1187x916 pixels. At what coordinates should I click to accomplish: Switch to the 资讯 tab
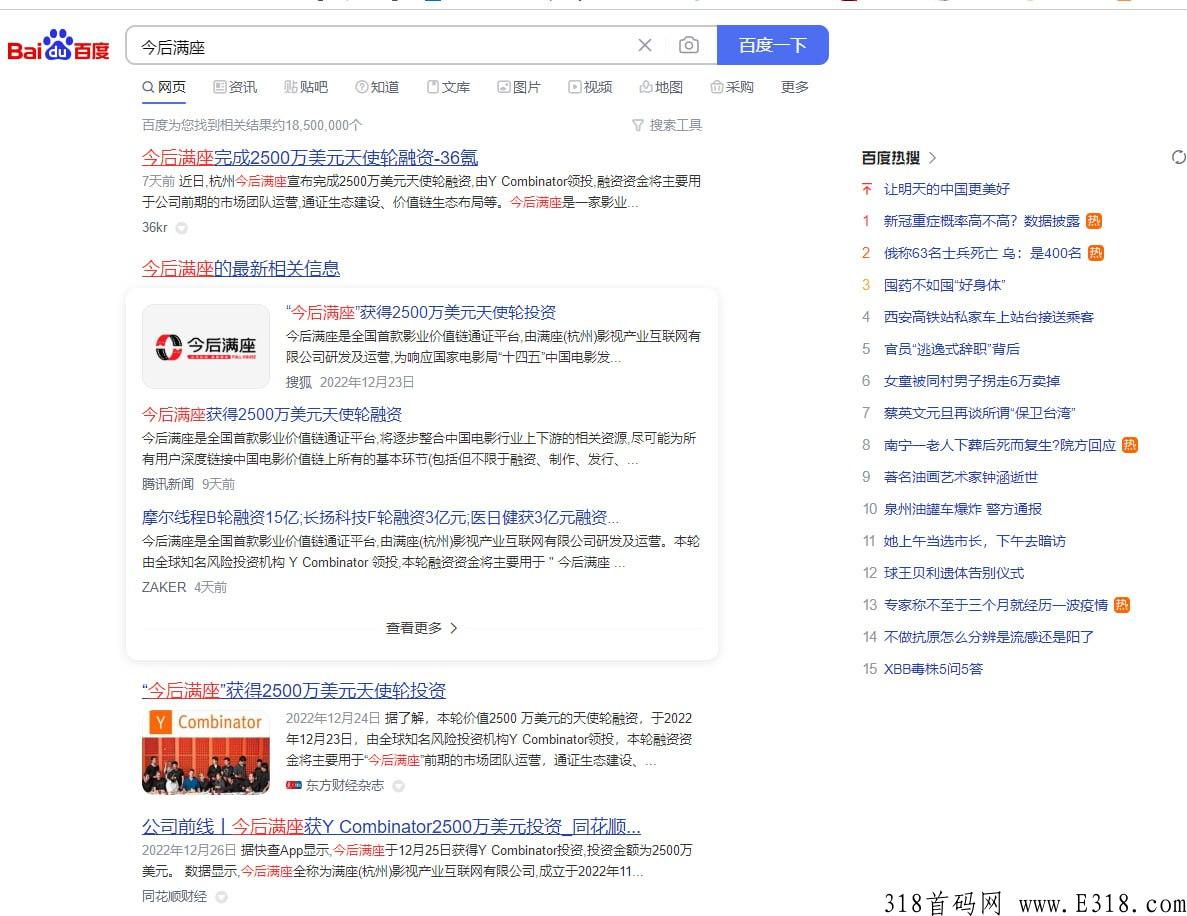tap(235, 87)
